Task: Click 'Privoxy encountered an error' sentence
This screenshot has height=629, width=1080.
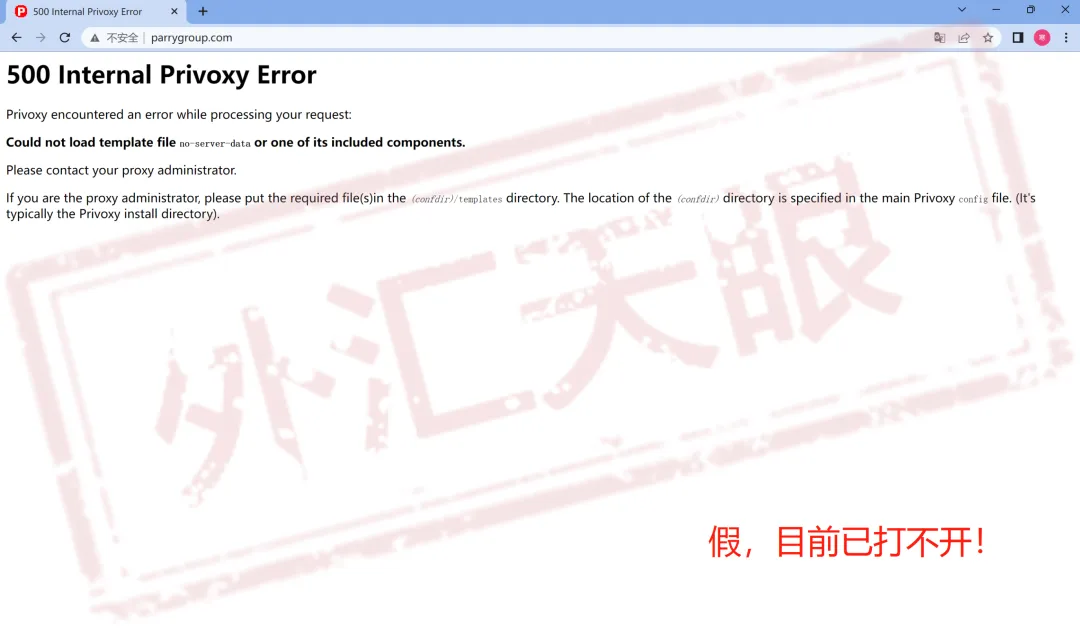Action: (x=178, y=114)
